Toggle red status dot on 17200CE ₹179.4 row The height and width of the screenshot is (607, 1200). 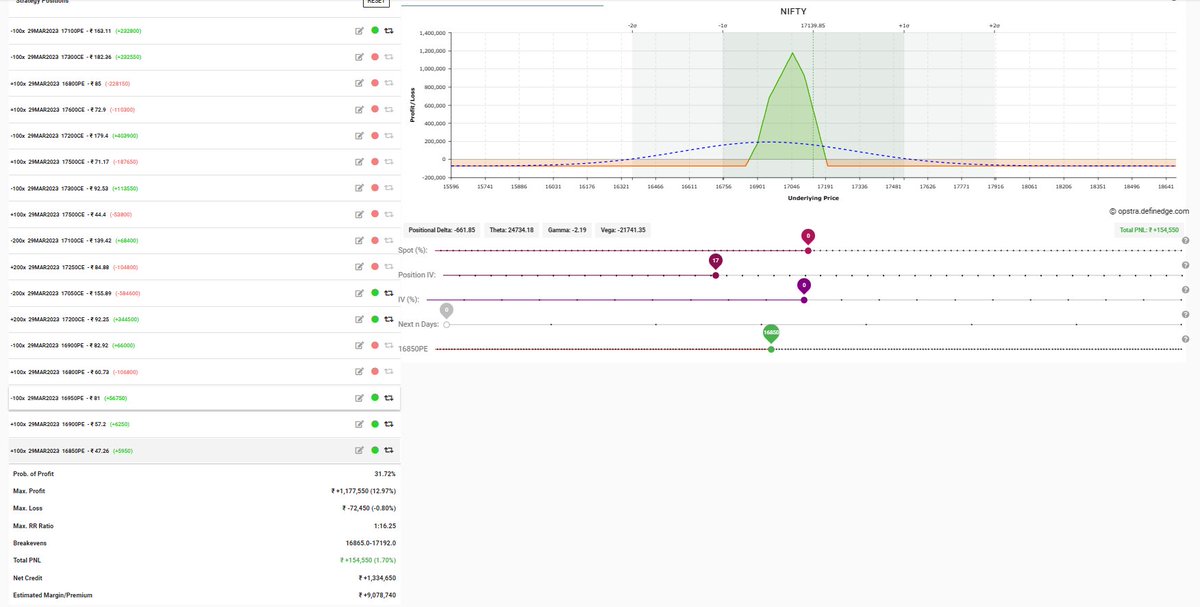click(374, 136)
